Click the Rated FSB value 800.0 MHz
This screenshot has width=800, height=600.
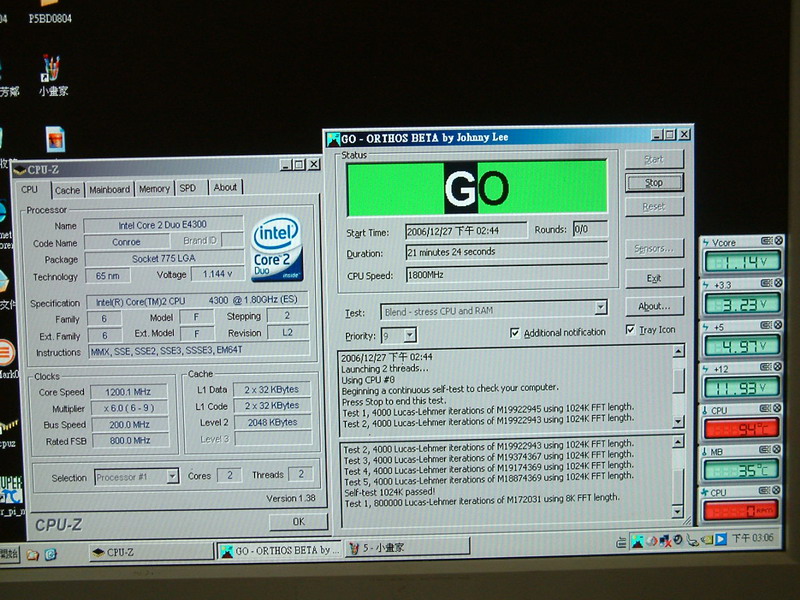(x=130, y=440)
